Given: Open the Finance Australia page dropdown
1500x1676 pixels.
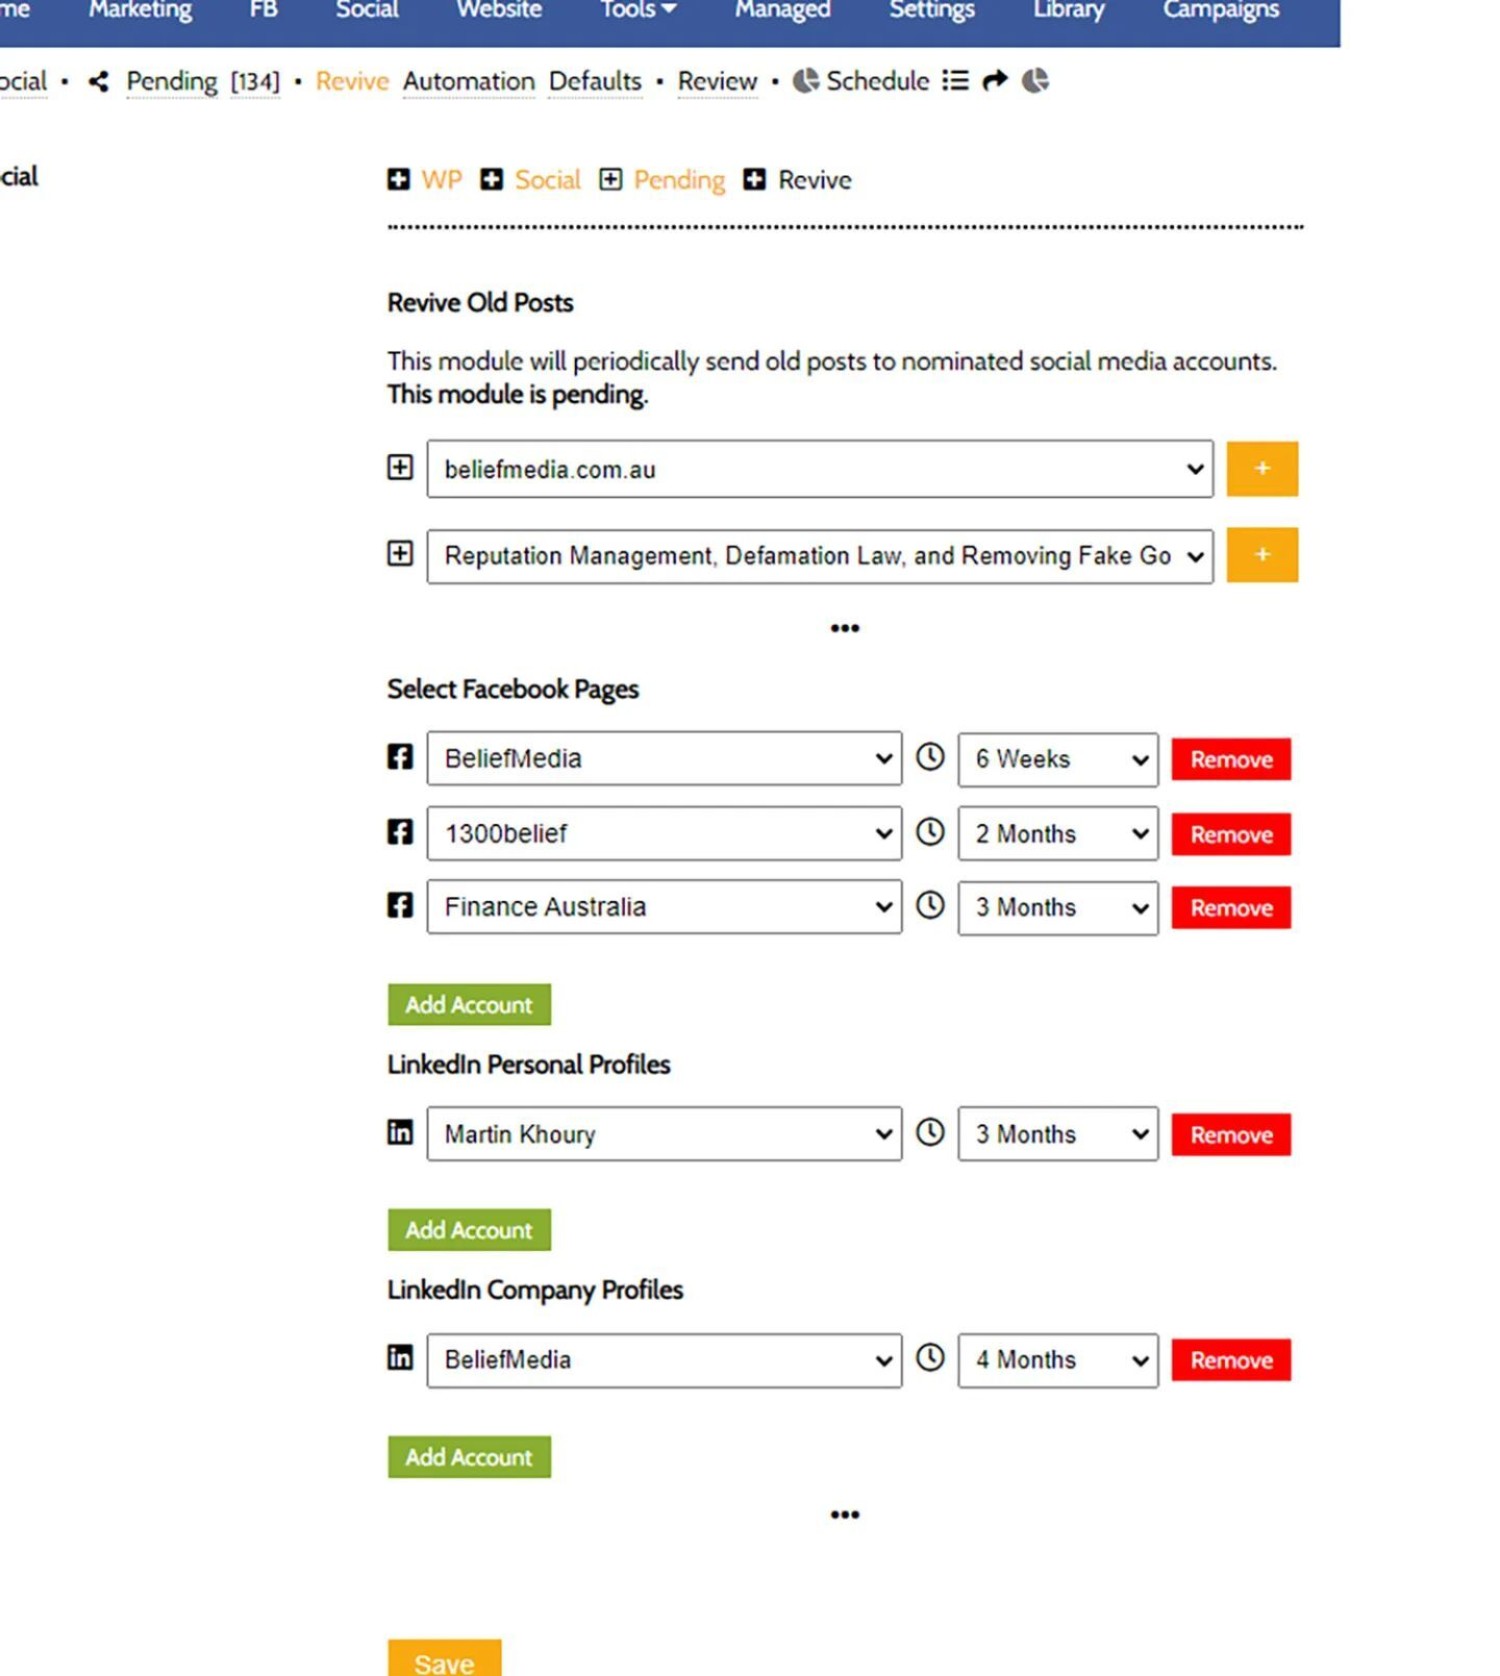Looking at the screenshot, I should (x=663, y=907).
